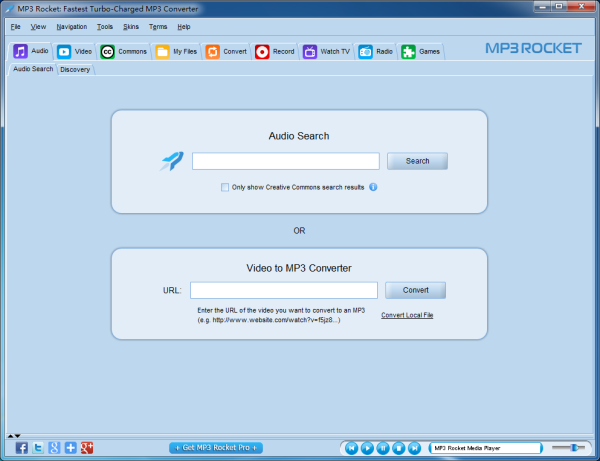Stop playback in media player

click(398, 448)
